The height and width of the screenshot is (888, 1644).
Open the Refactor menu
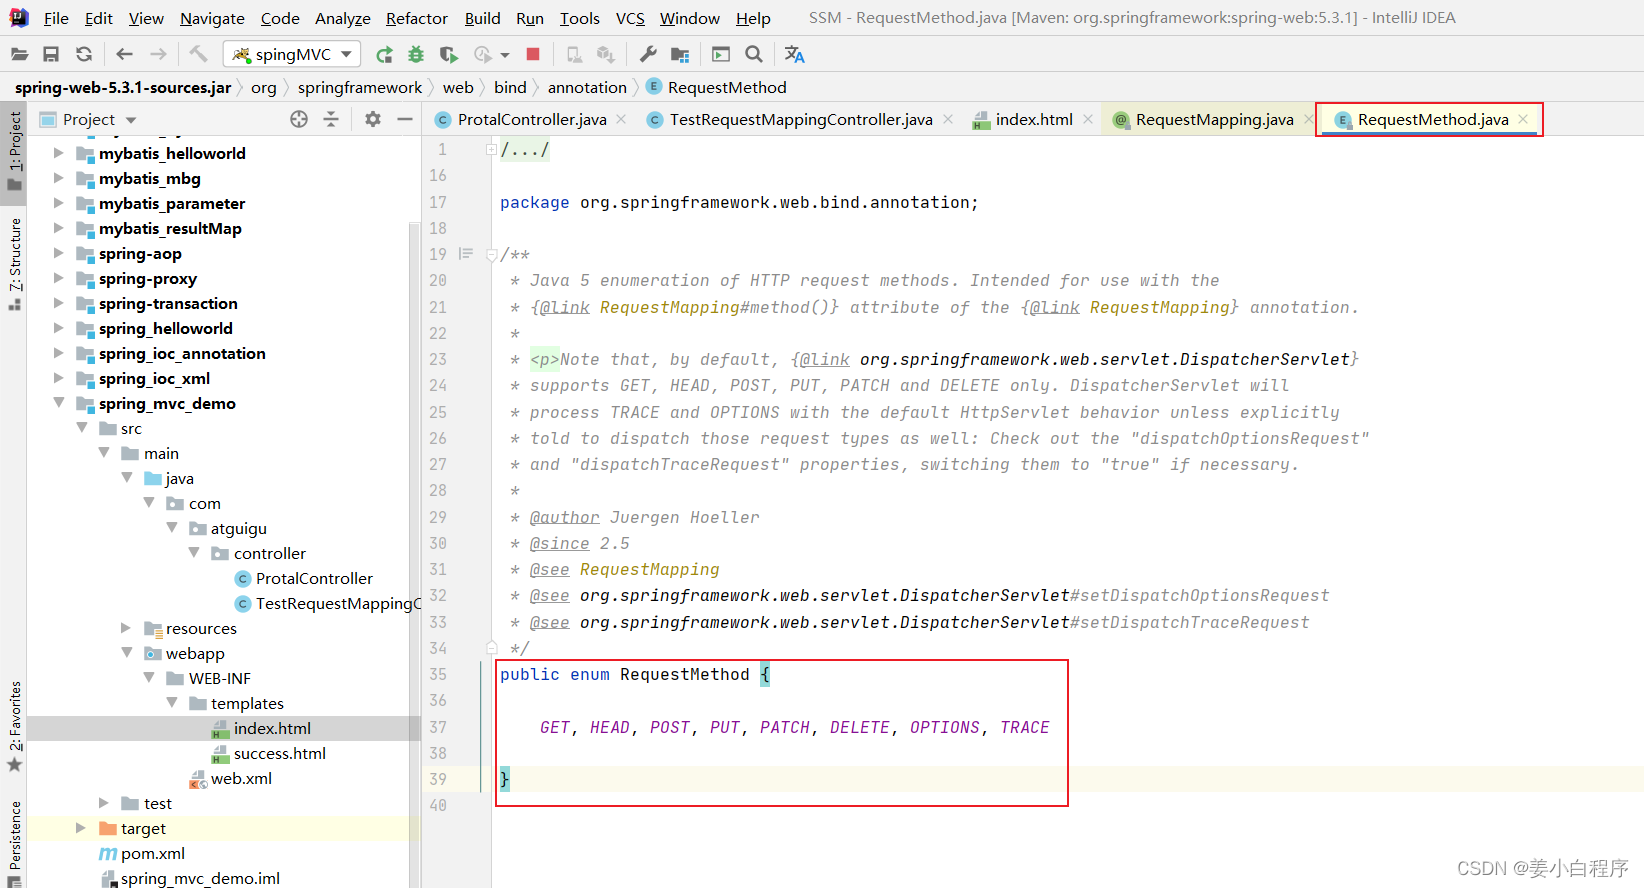click(416, 18)
